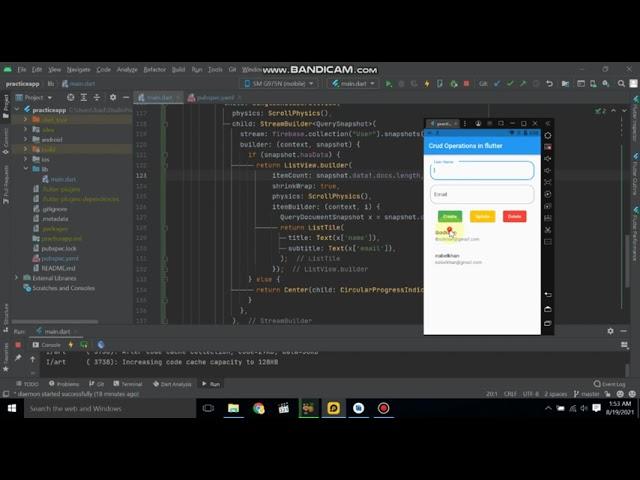This screenshot has width=640, height=480.
Task: Open Problems tool window tab
Action: (64, 384)
